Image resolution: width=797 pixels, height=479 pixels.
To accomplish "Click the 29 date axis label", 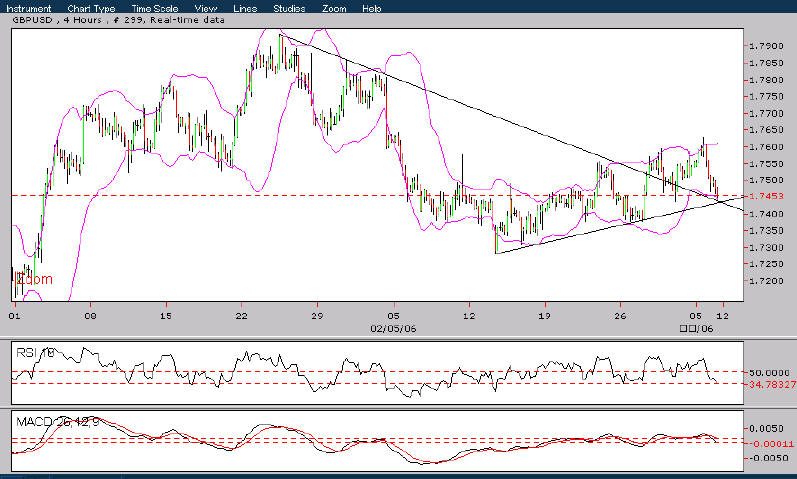I will (x=317, y=316).
